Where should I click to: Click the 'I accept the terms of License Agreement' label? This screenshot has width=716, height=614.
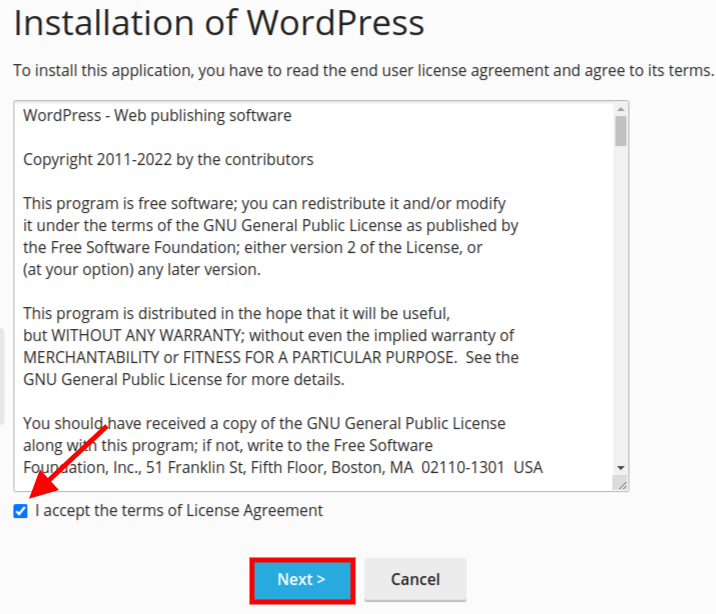click(179, 510)
